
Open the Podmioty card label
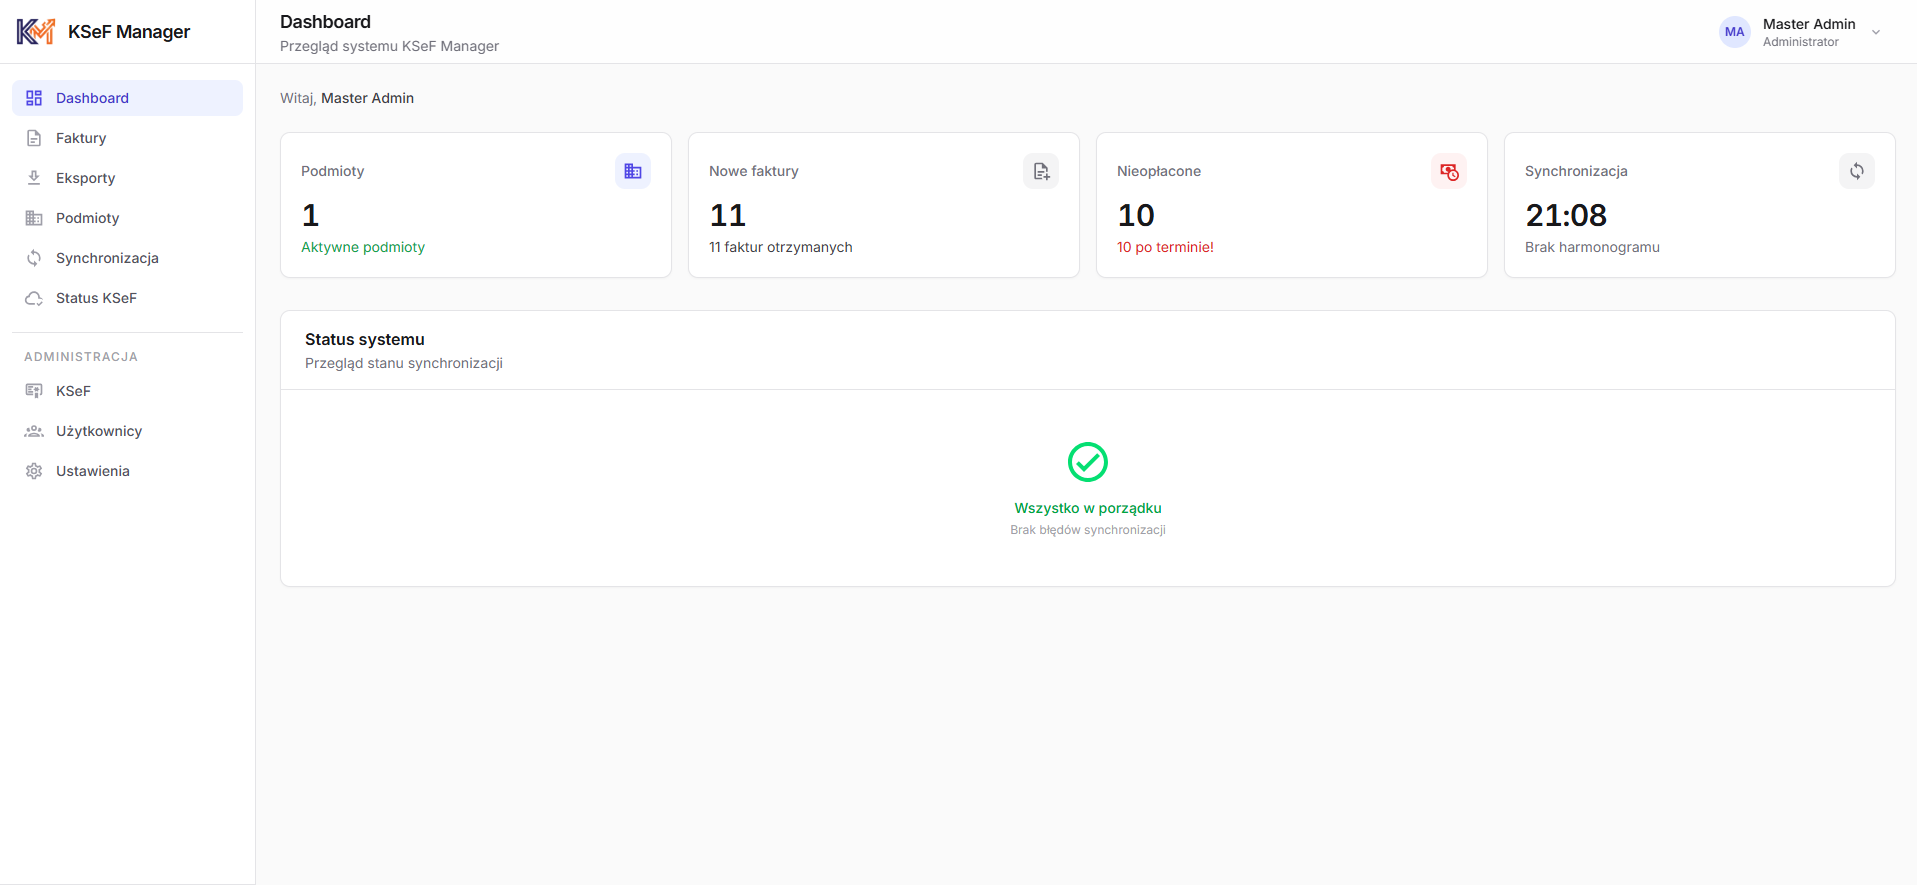click(x=332, y=171)
